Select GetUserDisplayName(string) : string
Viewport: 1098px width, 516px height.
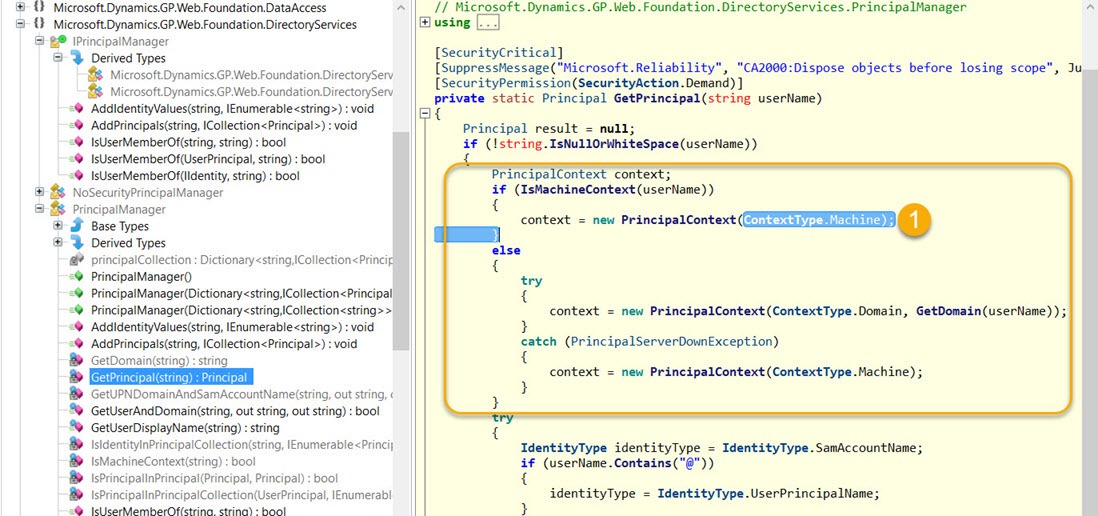tap(185, 428)
